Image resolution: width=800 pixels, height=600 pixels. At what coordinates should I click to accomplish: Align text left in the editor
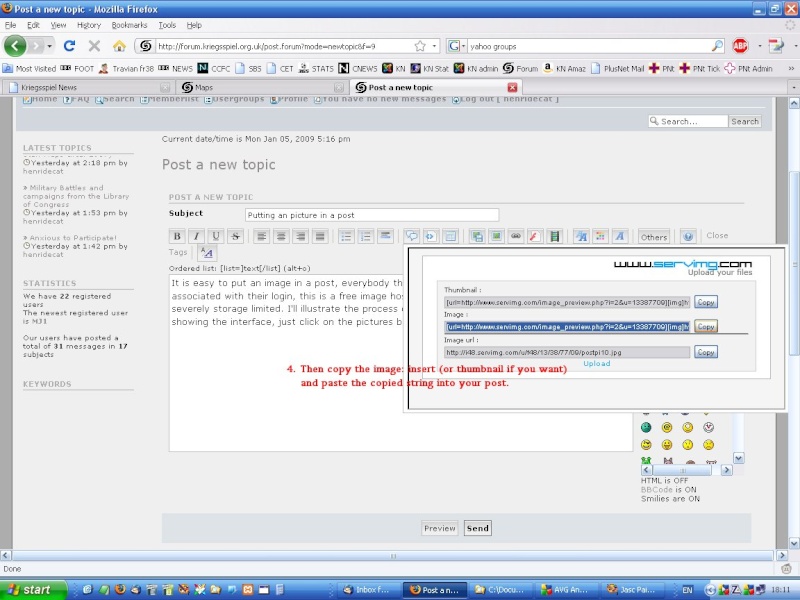pyautogui.click(x=262, y=236)
